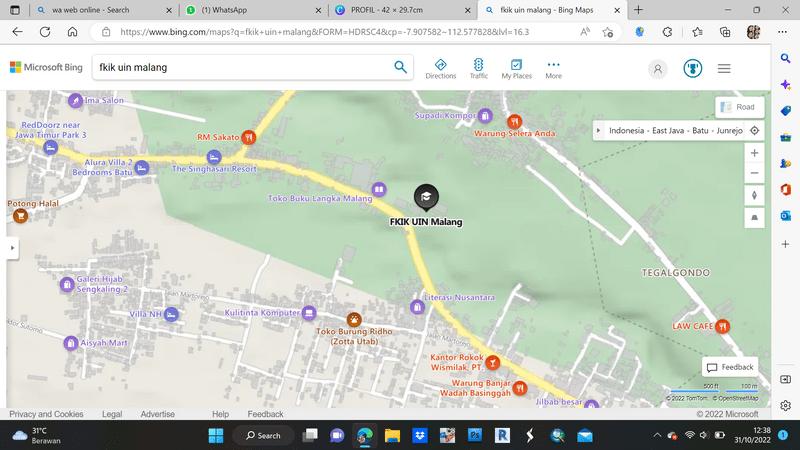Select the Potong Halal shop marker
The height and width of the screenshot is (450, 800).
[20, 216]
